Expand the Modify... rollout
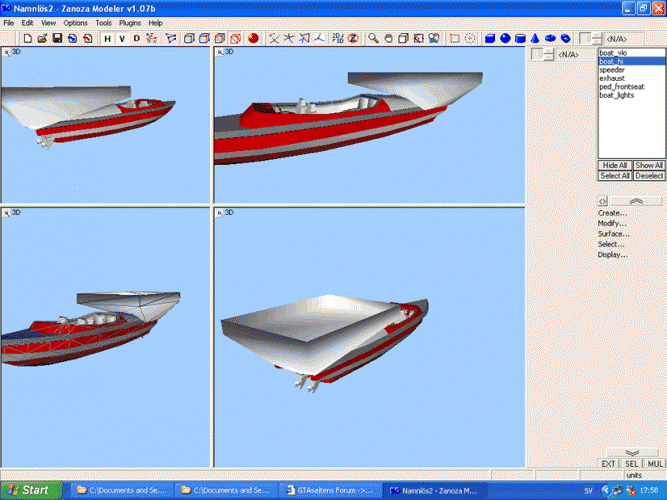Viewport: 667px width, 500px height. click(612, 223)
